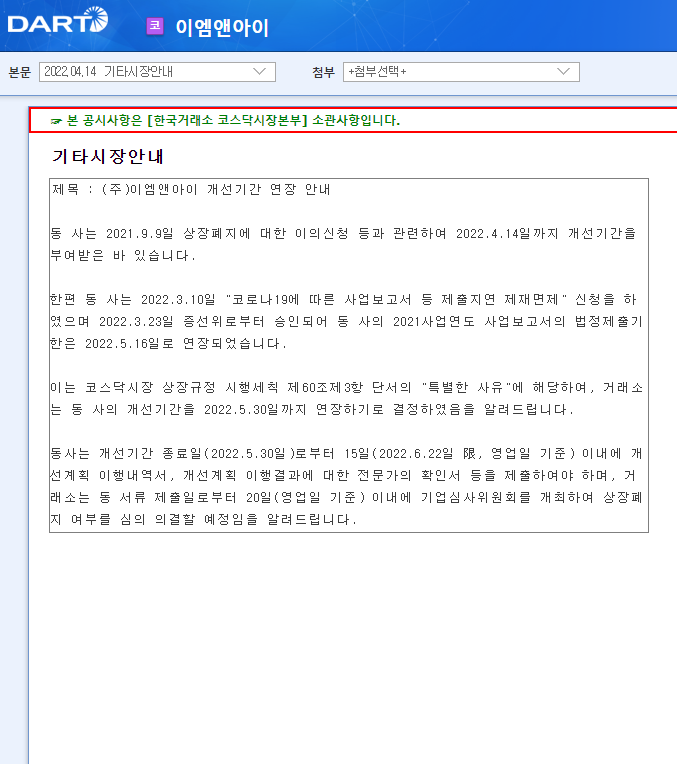Click the line stating 2022.5.30일까지 연장하기로 결정
The height and width of the screenshot is (764, 677).
312,409
